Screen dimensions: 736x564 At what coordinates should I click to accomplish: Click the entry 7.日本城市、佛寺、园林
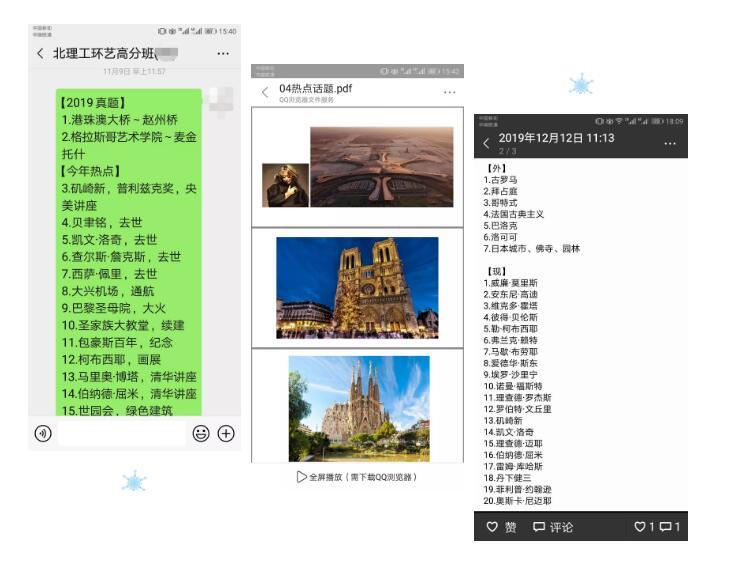532,248
